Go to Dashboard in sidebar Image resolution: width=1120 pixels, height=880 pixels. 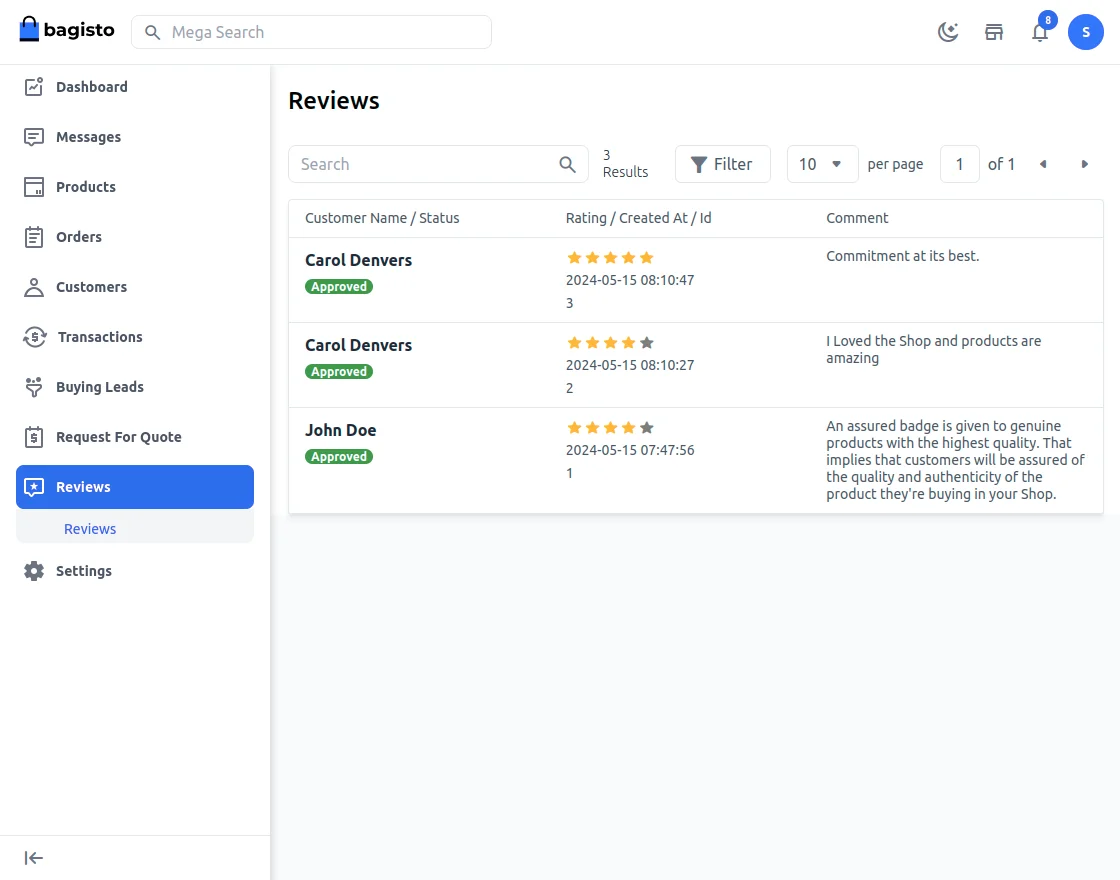[x=91, y=87]
